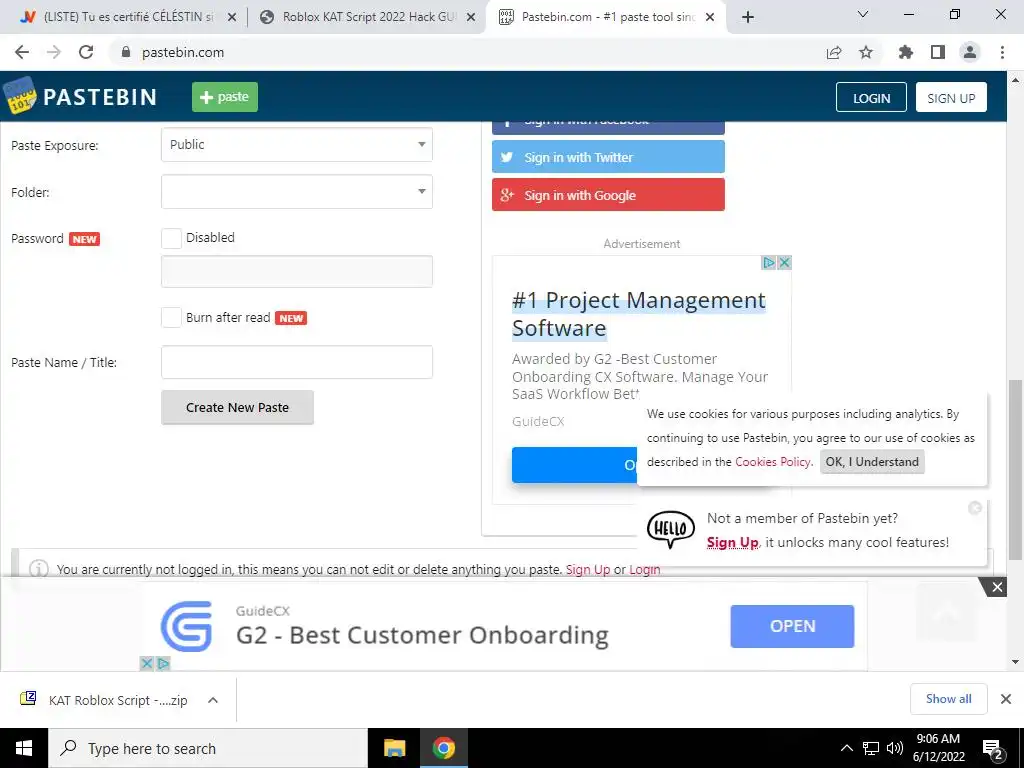Open Windows Start menu
Image resolution: width=1024 pixels, height=768 pixels.
coord(24,748)
